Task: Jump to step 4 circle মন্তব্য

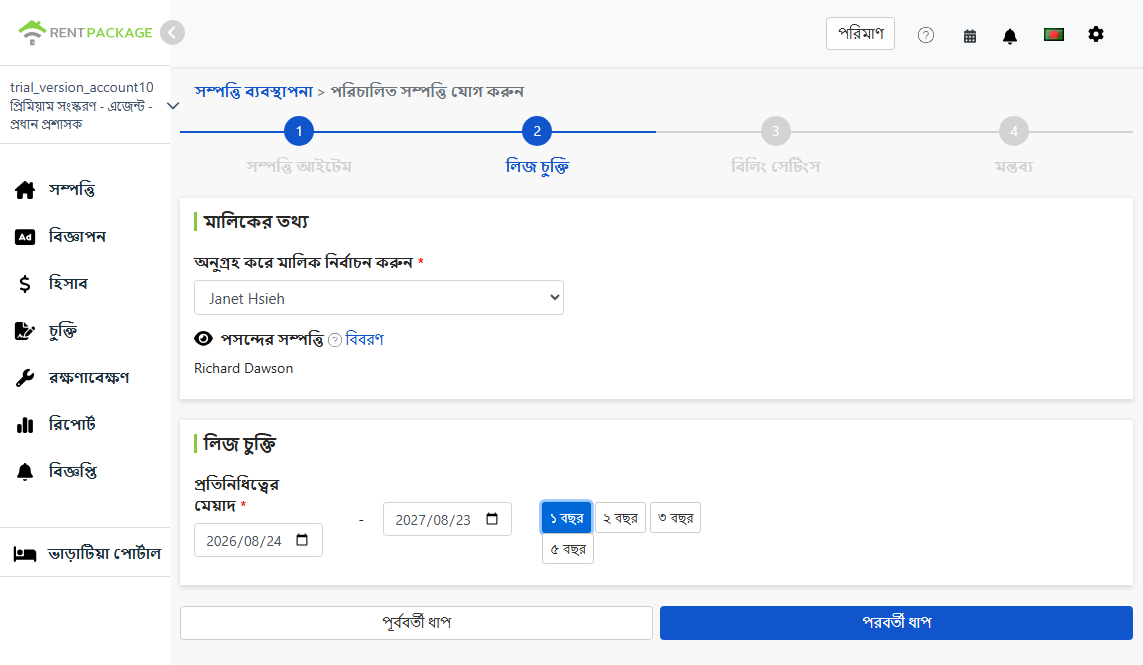Action: coord(1013,131)
